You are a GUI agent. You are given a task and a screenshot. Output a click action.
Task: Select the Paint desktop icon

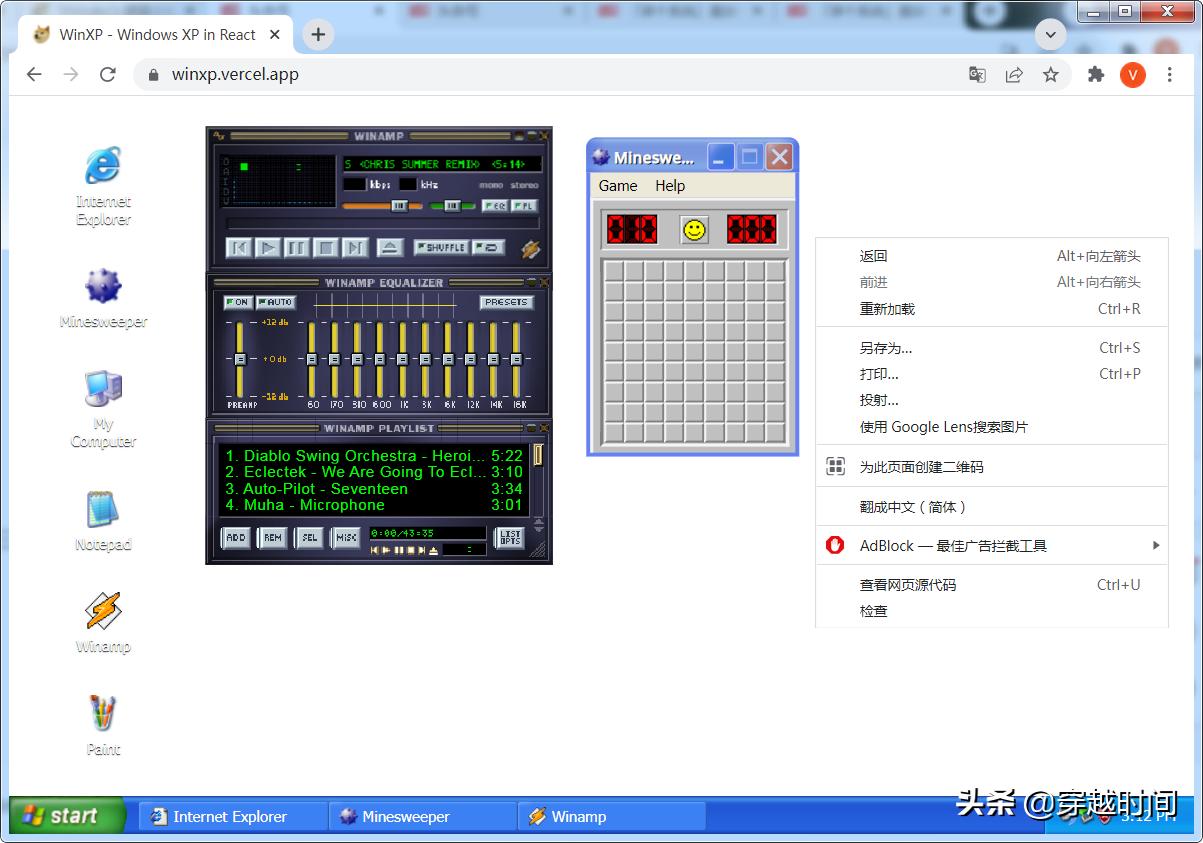(x=103, y=724)
